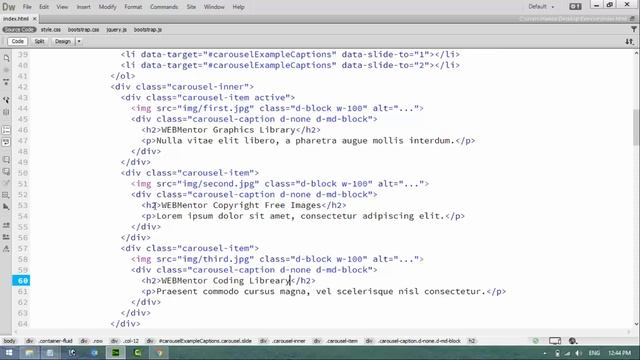Switch to Split view
This screenshot has height=360, width=640.
pyautogui.click(x=39, y=41)
